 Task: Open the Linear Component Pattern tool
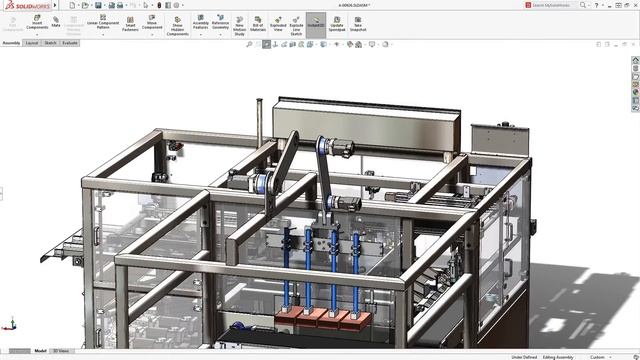click(103, 22)
